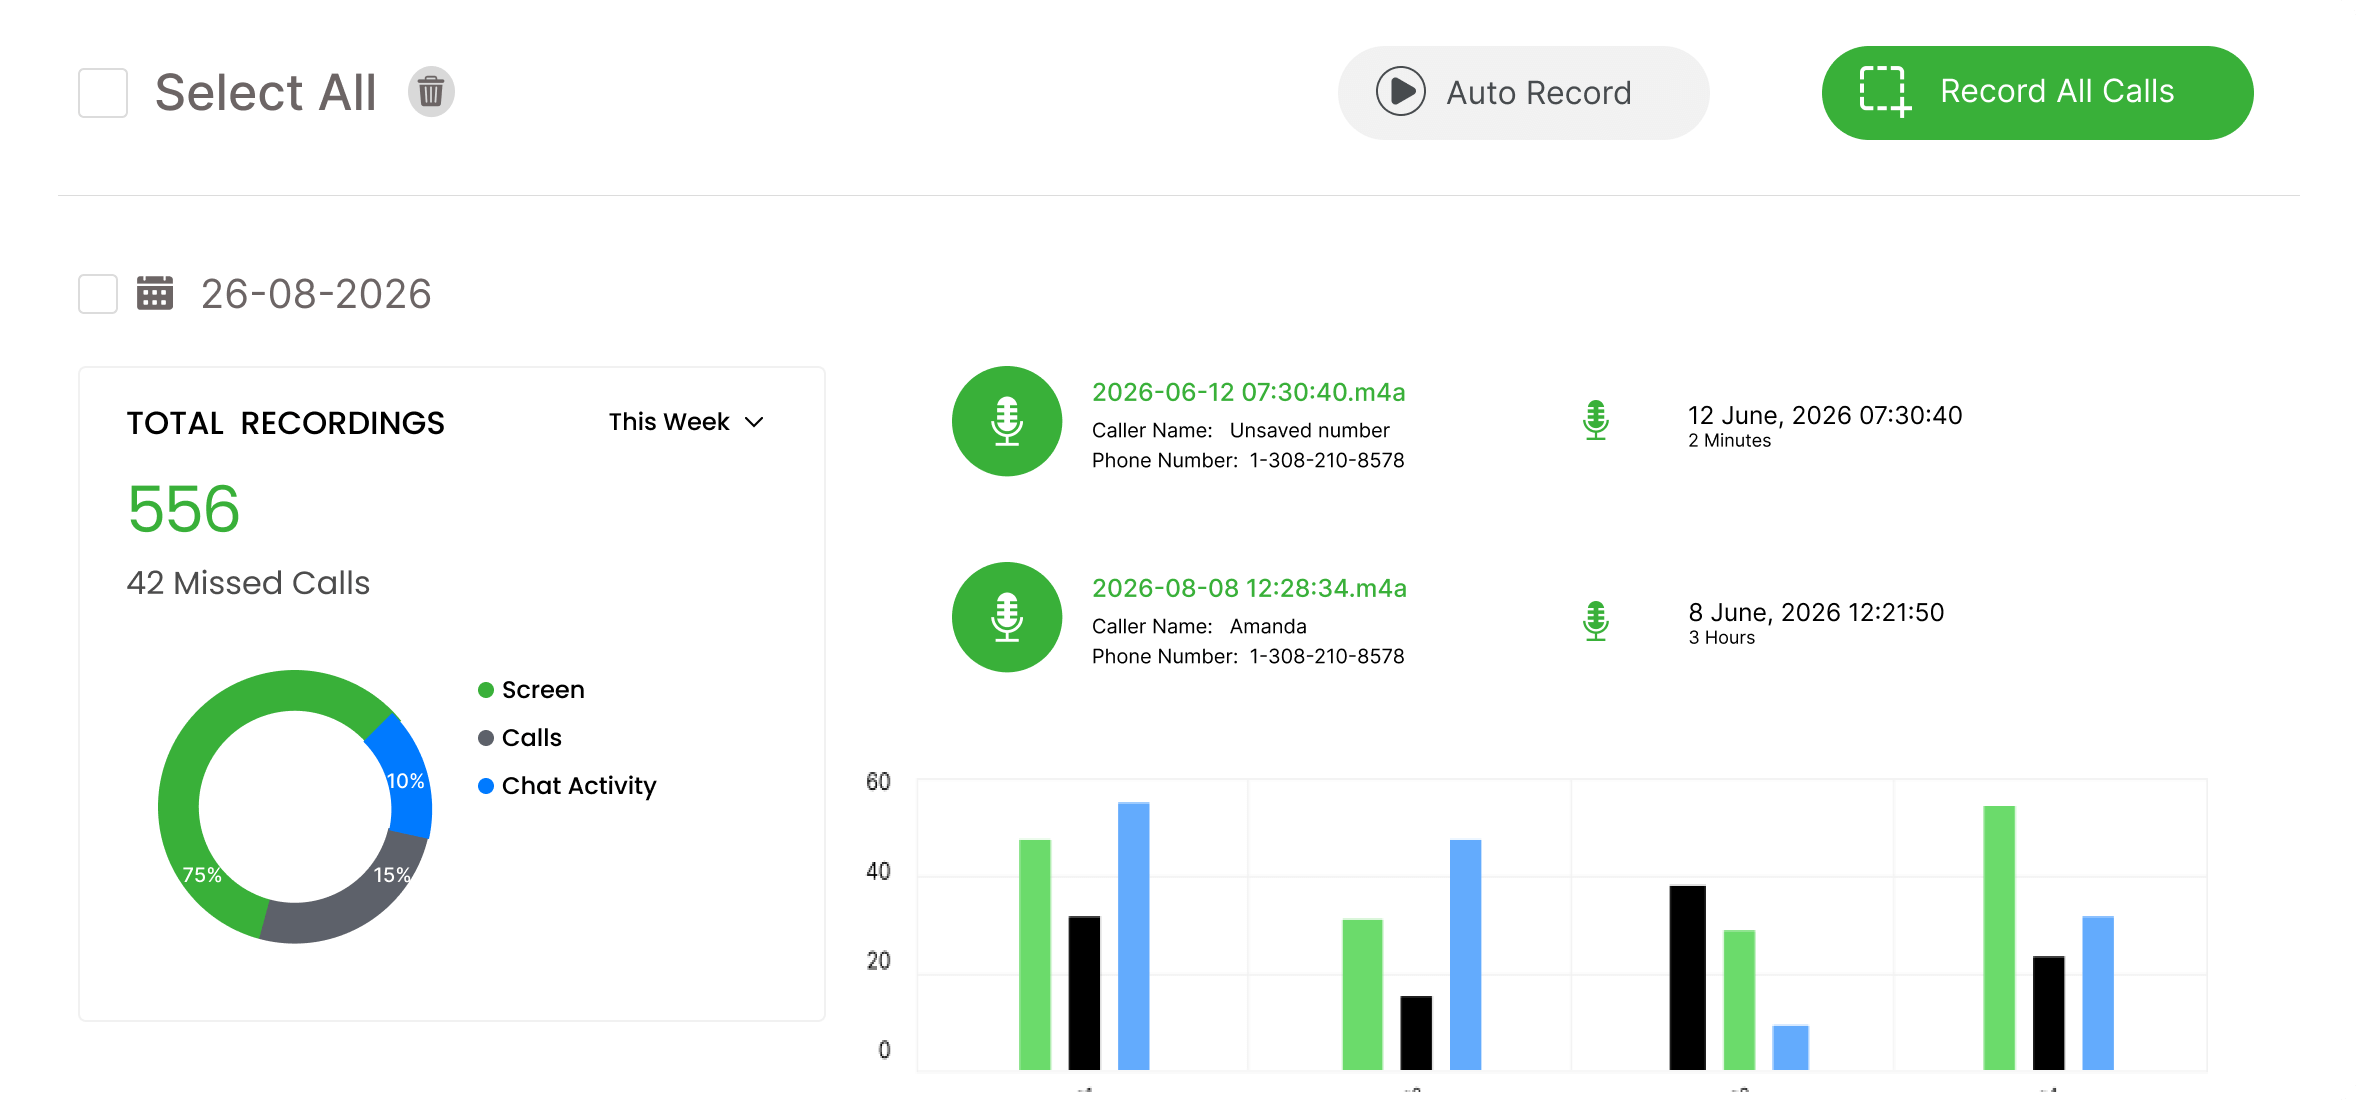
Task: Open recording 2026-08-08 12:28:34.m4a
Action: click(1249, 588)
